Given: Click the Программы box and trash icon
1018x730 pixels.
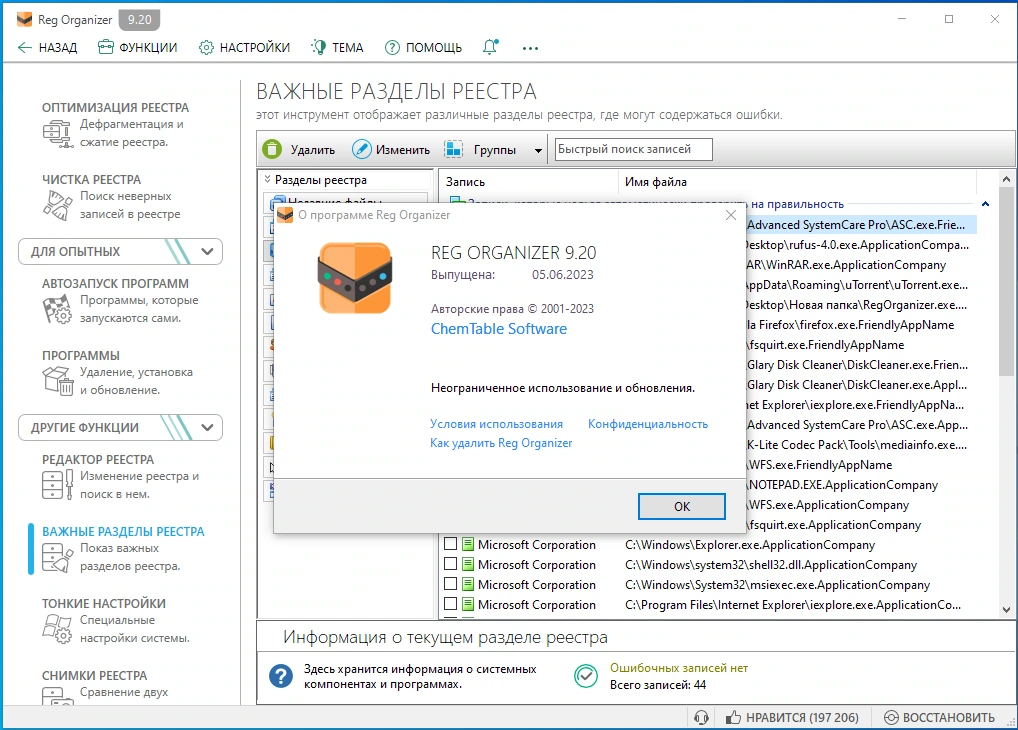Looking at the screenshot, I should click(58, 381).
